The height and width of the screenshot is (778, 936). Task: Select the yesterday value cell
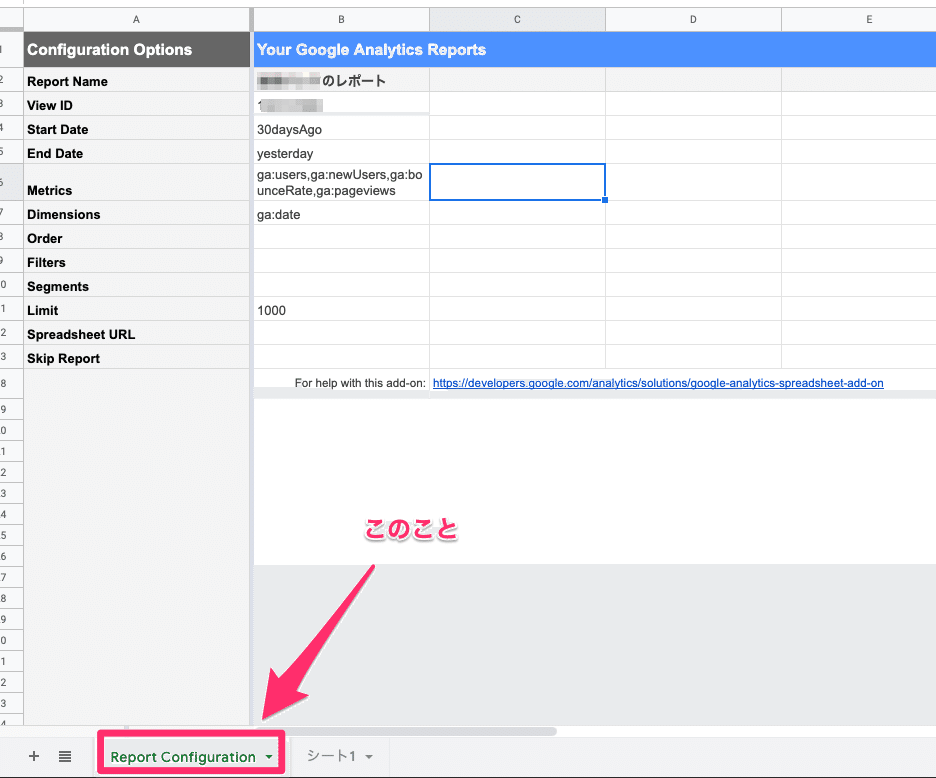coord(341,152)
